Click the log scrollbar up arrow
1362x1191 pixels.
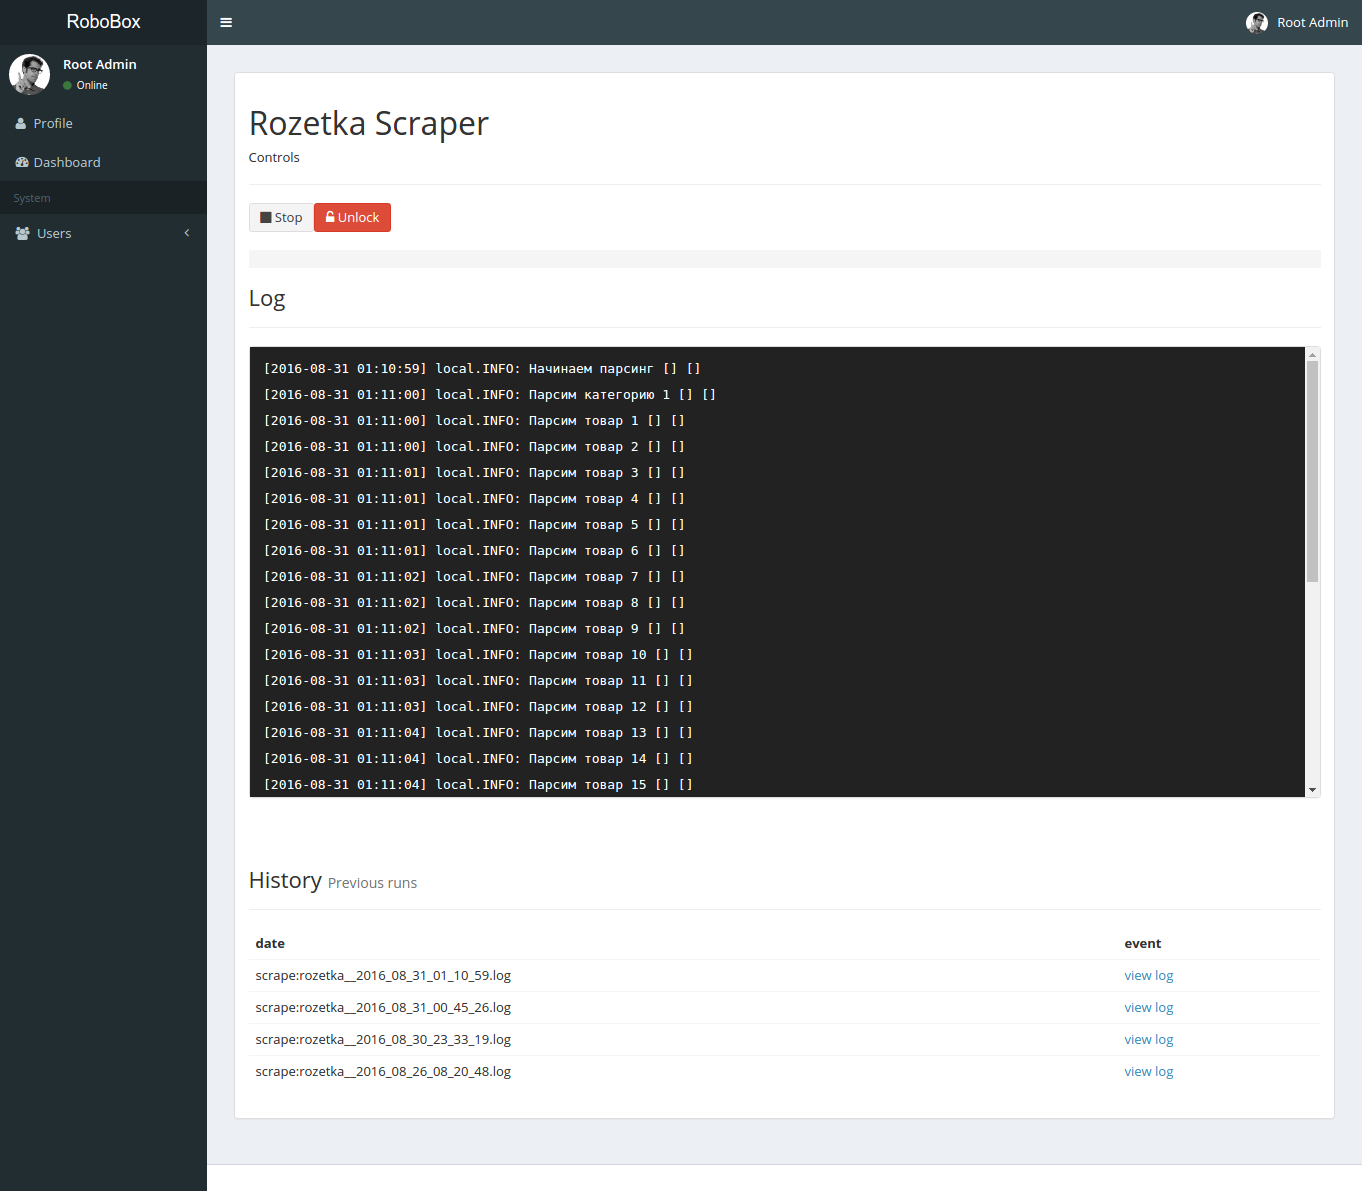click(x=1312, y=354)
